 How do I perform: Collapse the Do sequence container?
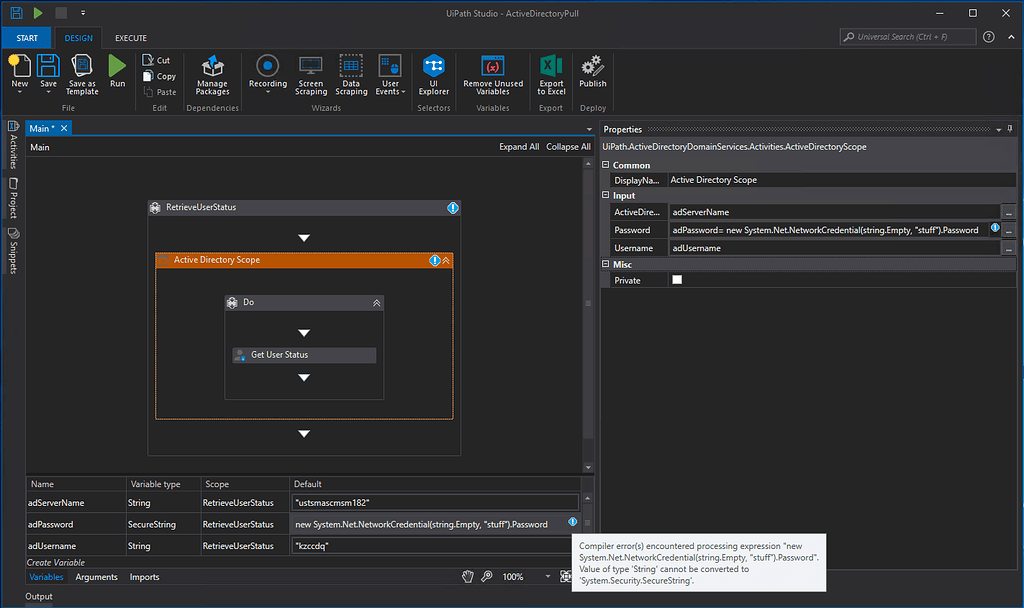point(376,302)
